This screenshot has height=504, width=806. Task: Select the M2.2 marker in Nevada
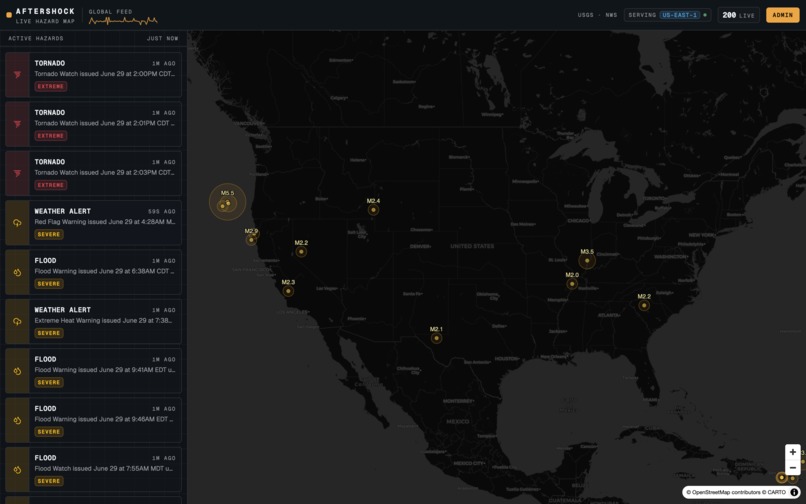click(301, 251)
